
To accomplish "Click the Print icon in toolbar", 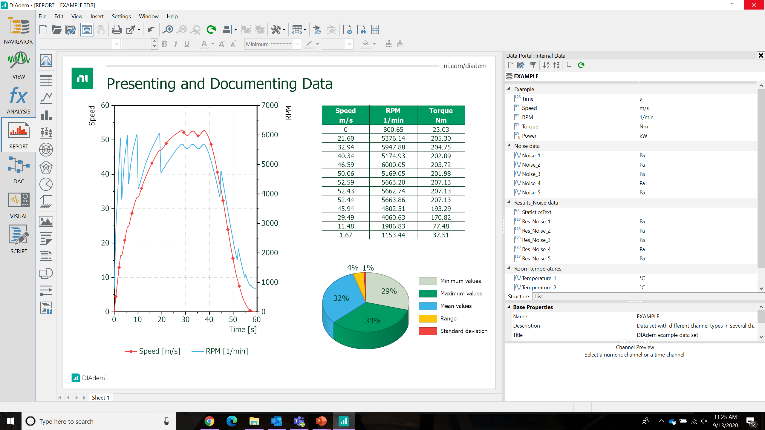I will [116, 31].
